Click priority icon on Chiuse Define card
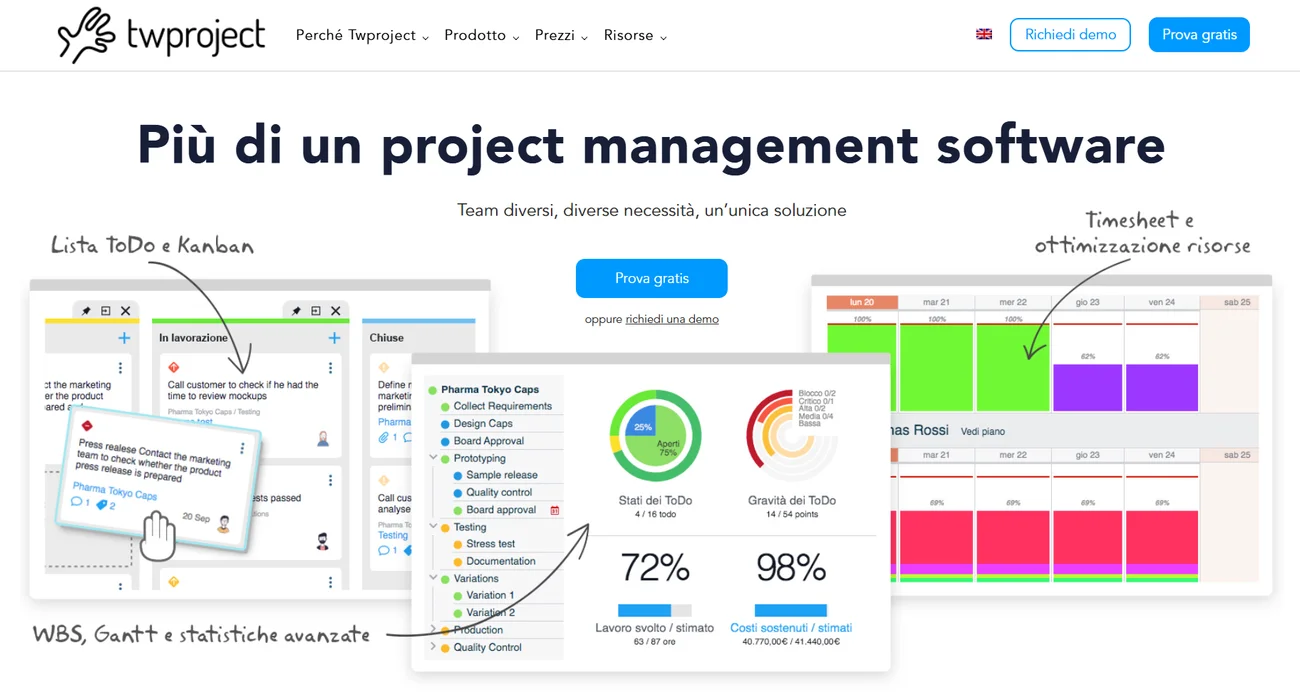 pyautogui.click(x=384, y=368)
